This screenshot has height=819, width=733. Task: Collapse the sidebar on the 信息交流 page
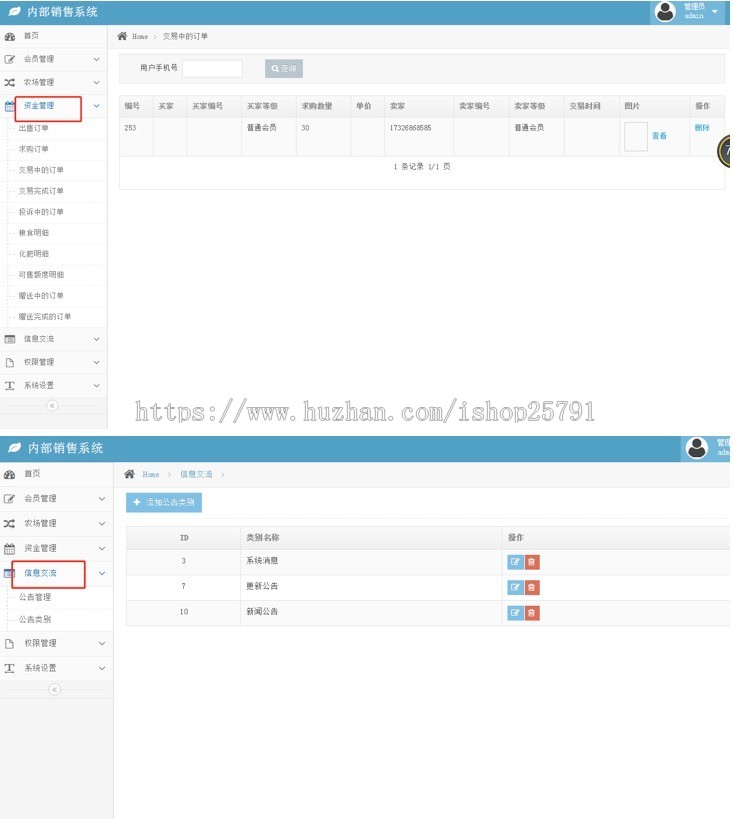click(54, 689)
